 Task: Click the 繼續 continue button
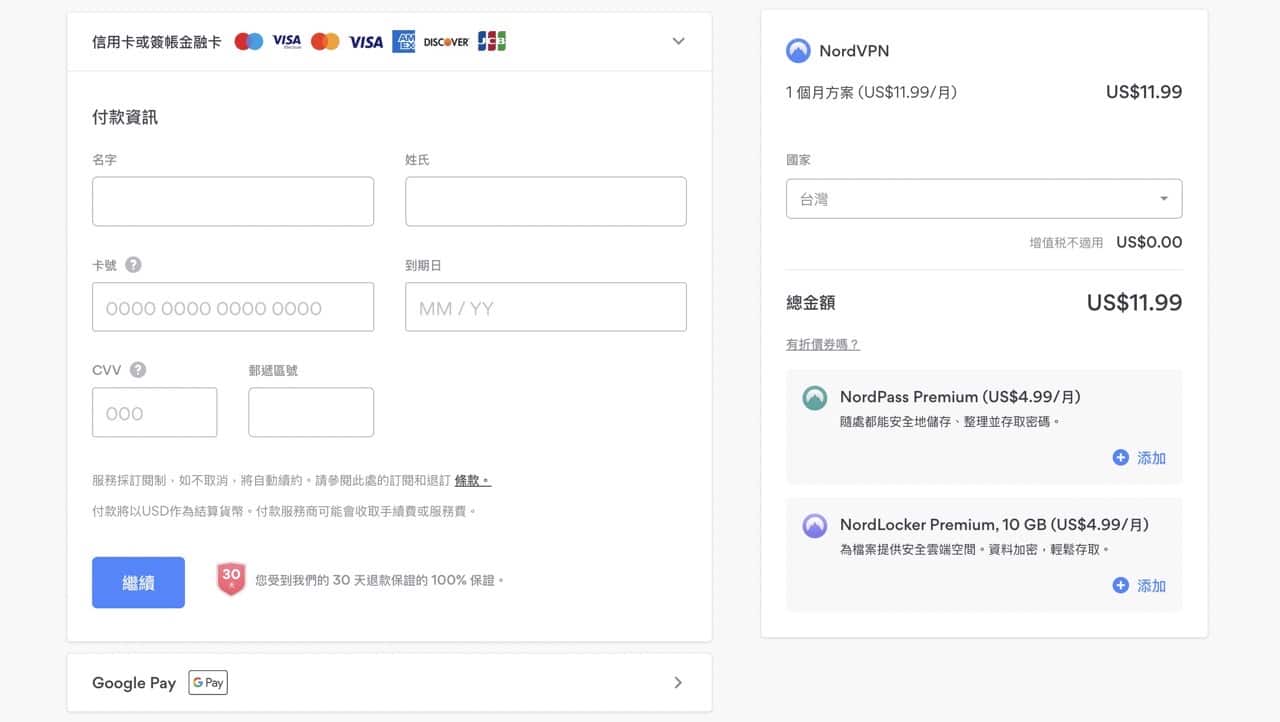coord(138,582)
